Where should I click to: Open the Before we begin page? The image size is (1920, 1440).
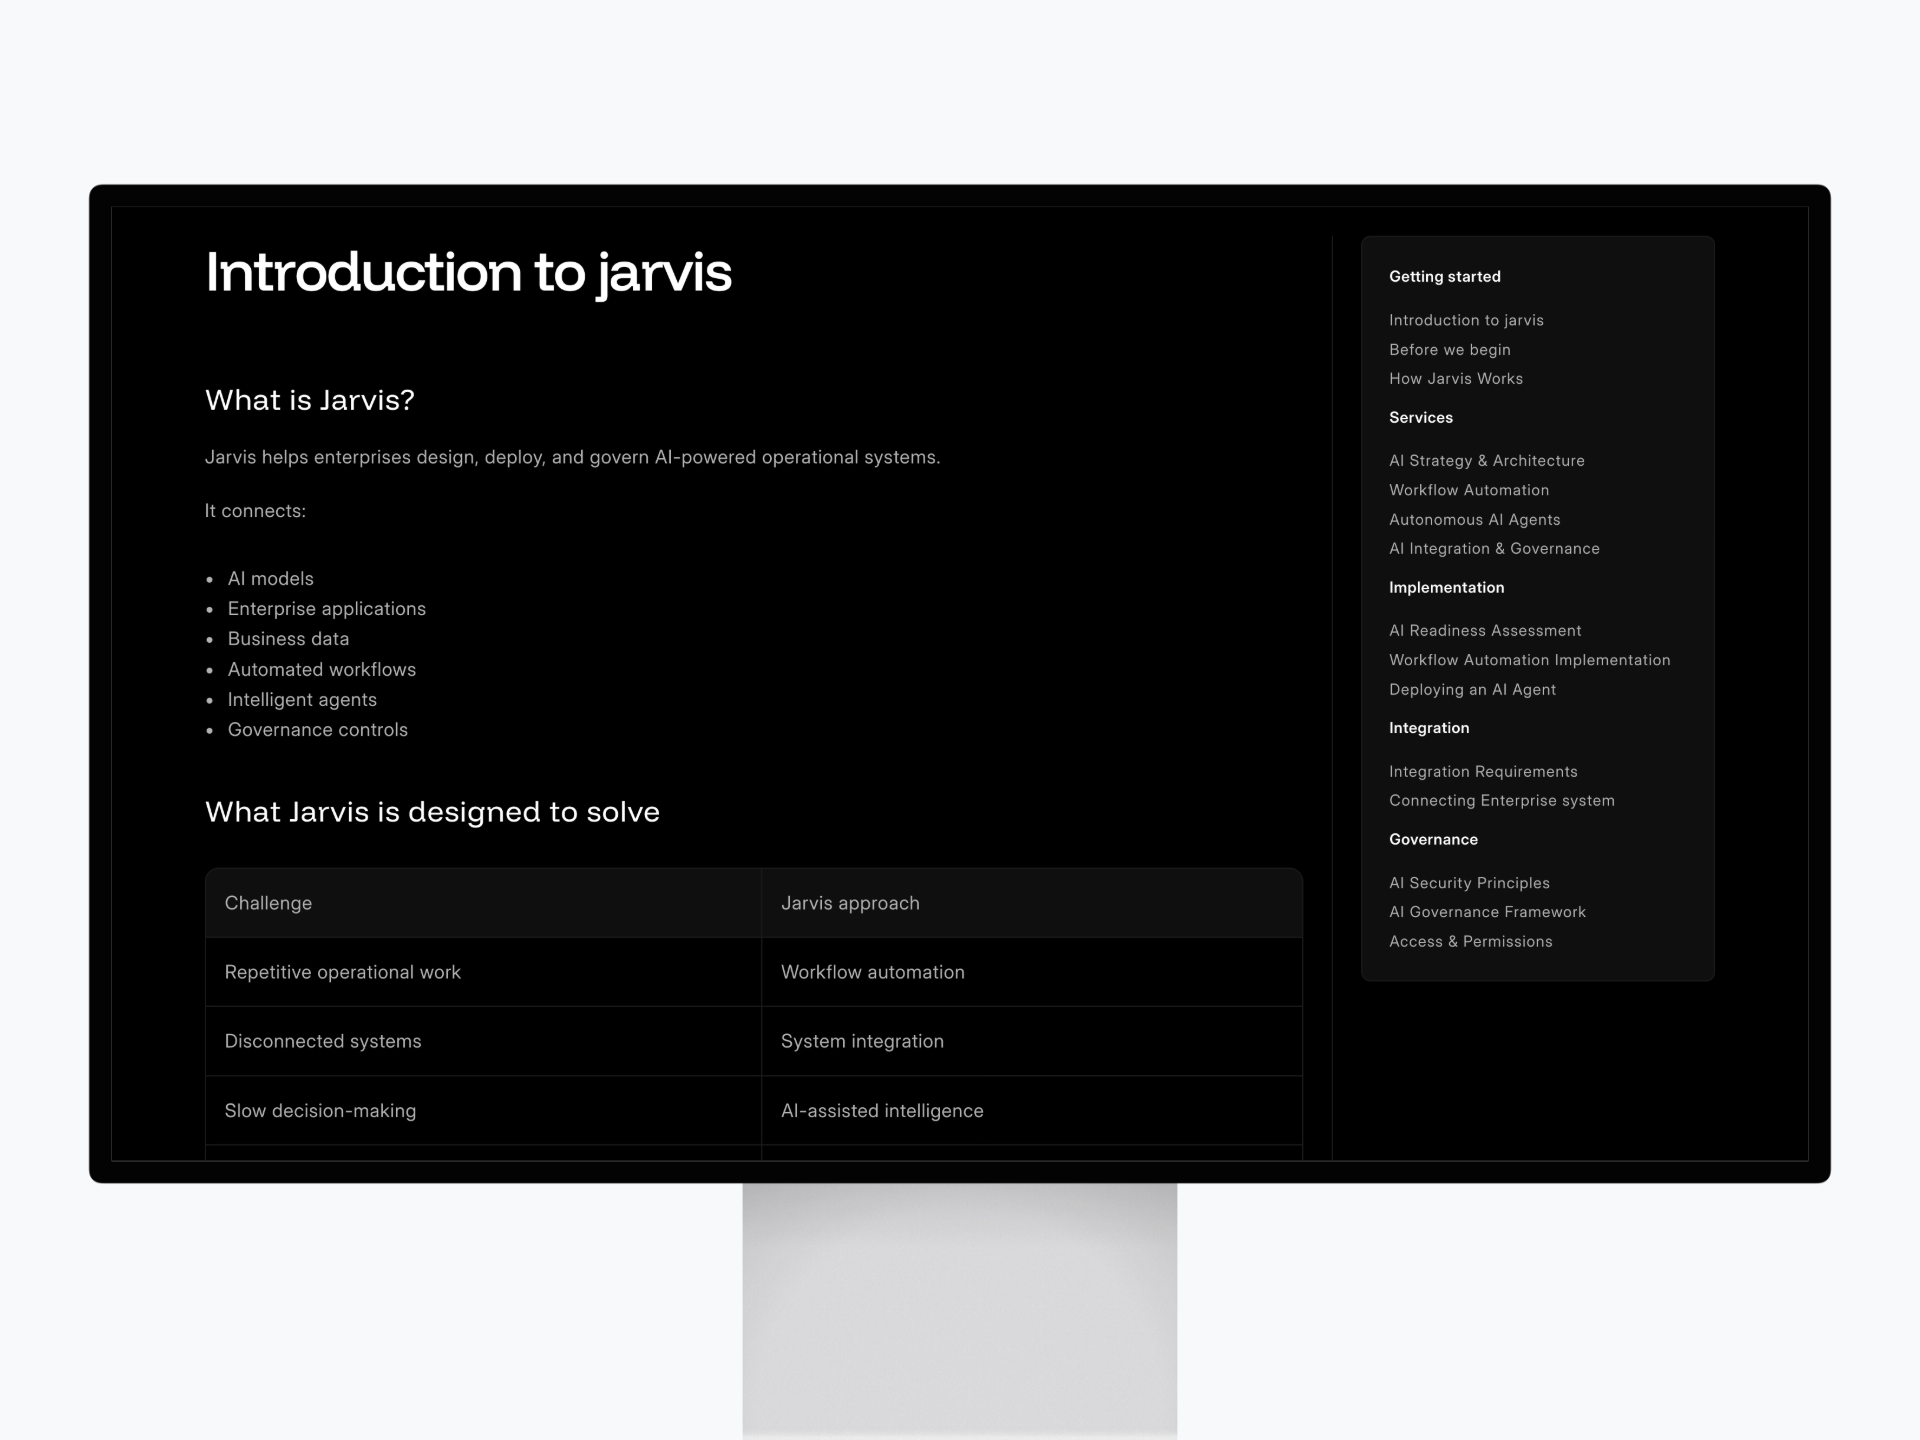1450,350
